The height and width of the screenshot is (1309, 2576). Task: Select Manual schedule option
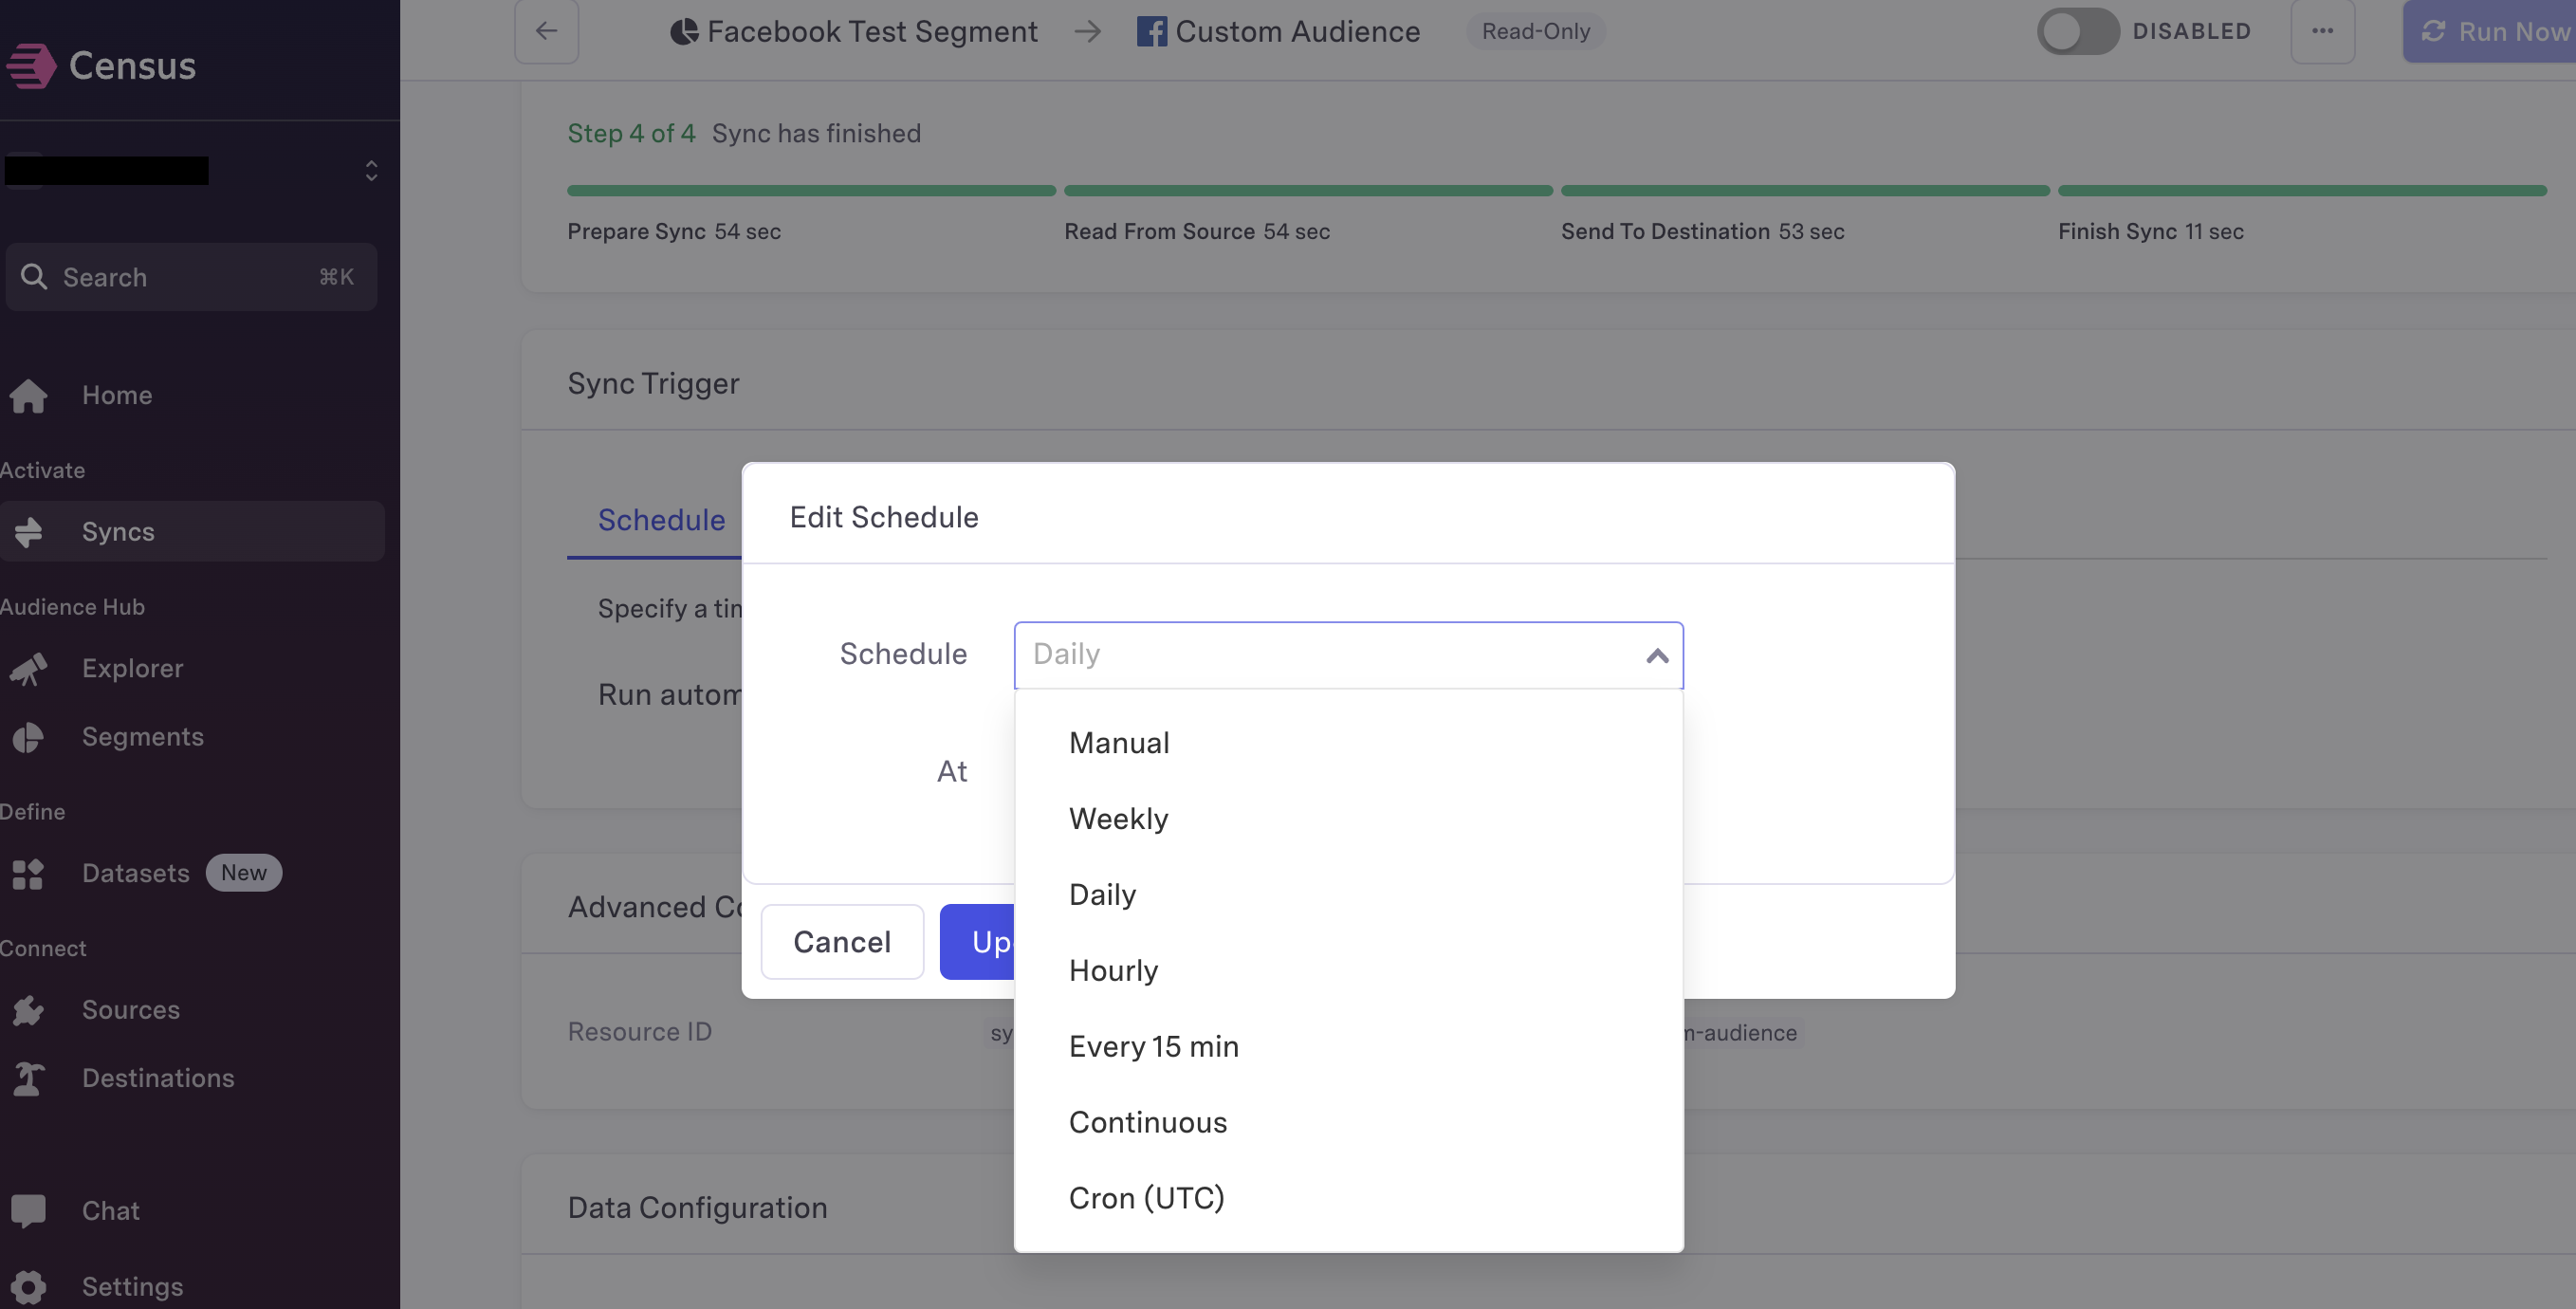[1348, 743]
